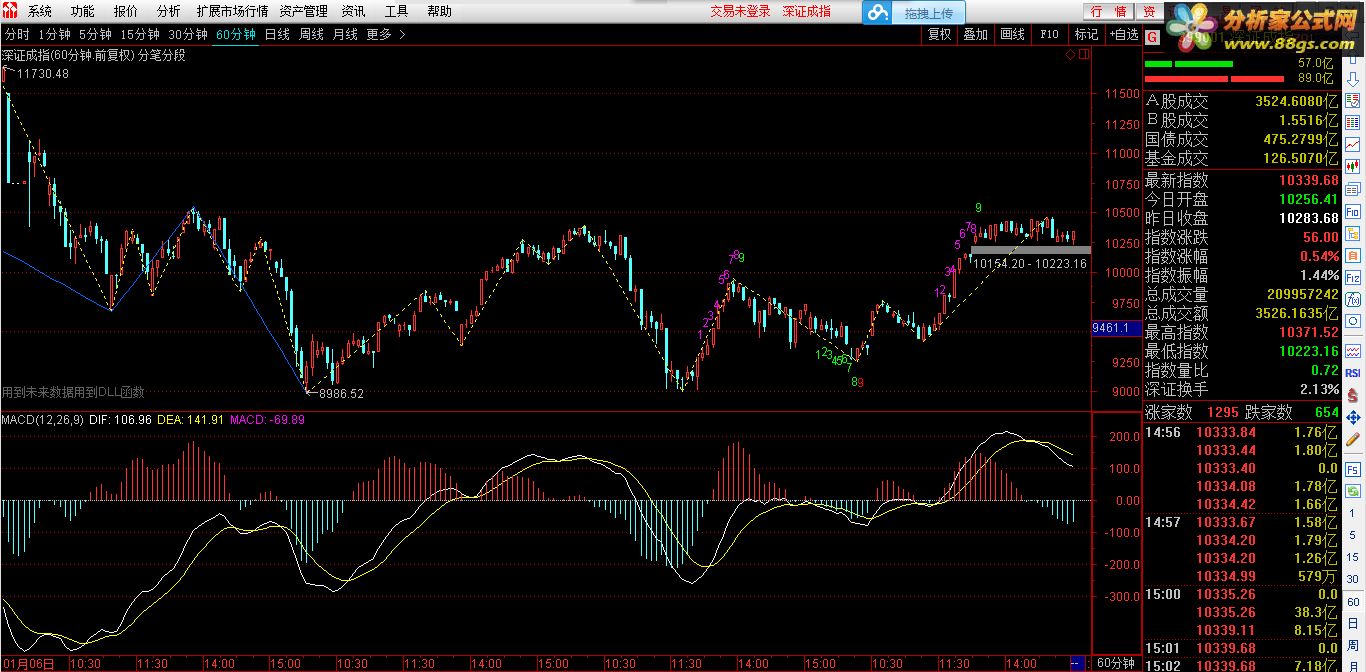Image resolution: width=1366 pixels, height=672 pixels.
Task: Click the multi-window layout sidebar icon
Action: 1352,189
